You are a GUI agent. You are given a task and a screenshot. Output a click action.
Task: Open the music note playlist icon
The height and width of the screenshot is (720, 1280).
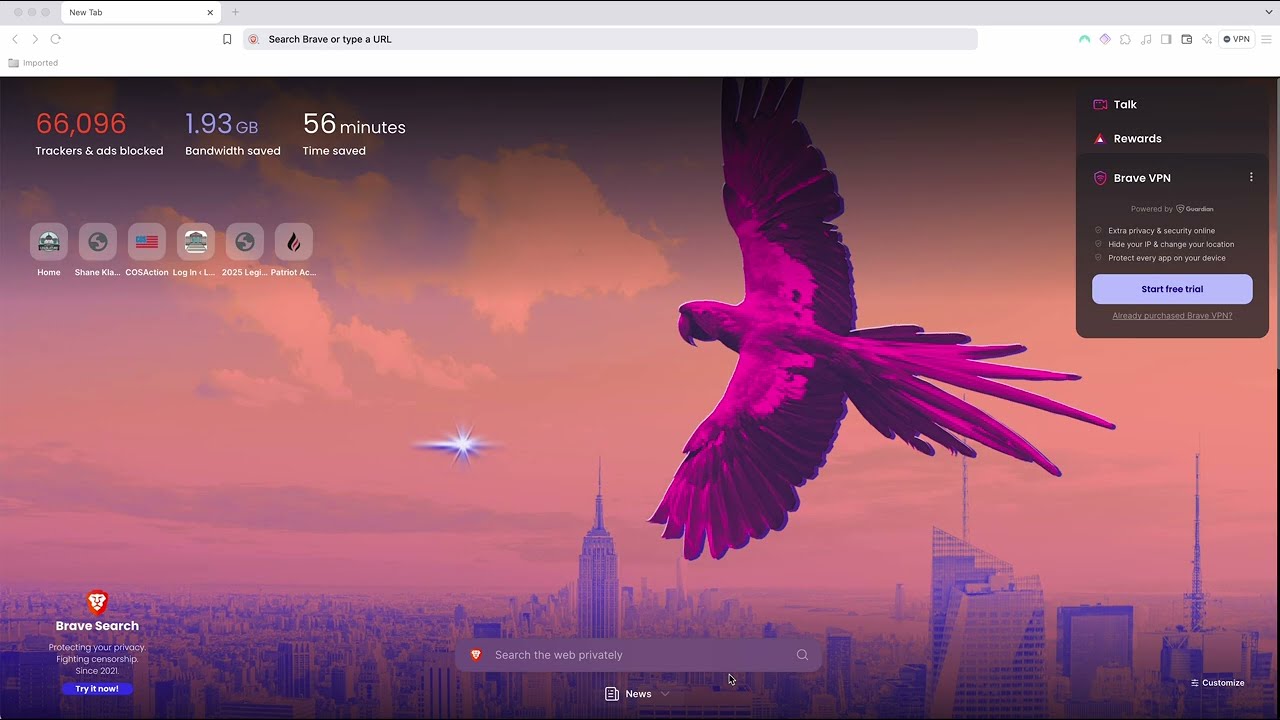click(x=1146, y=39)
